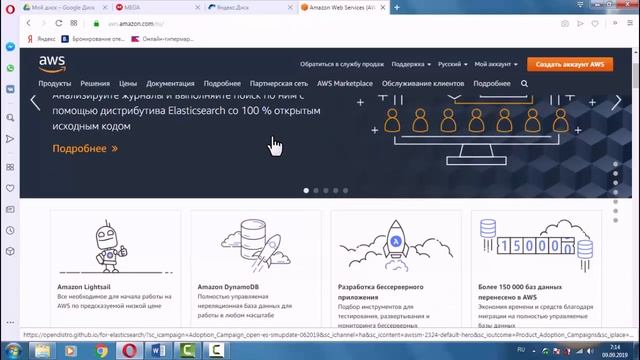640x360 pixels.
Task: Open the Русский language dropdown
Action: (453, 64)
